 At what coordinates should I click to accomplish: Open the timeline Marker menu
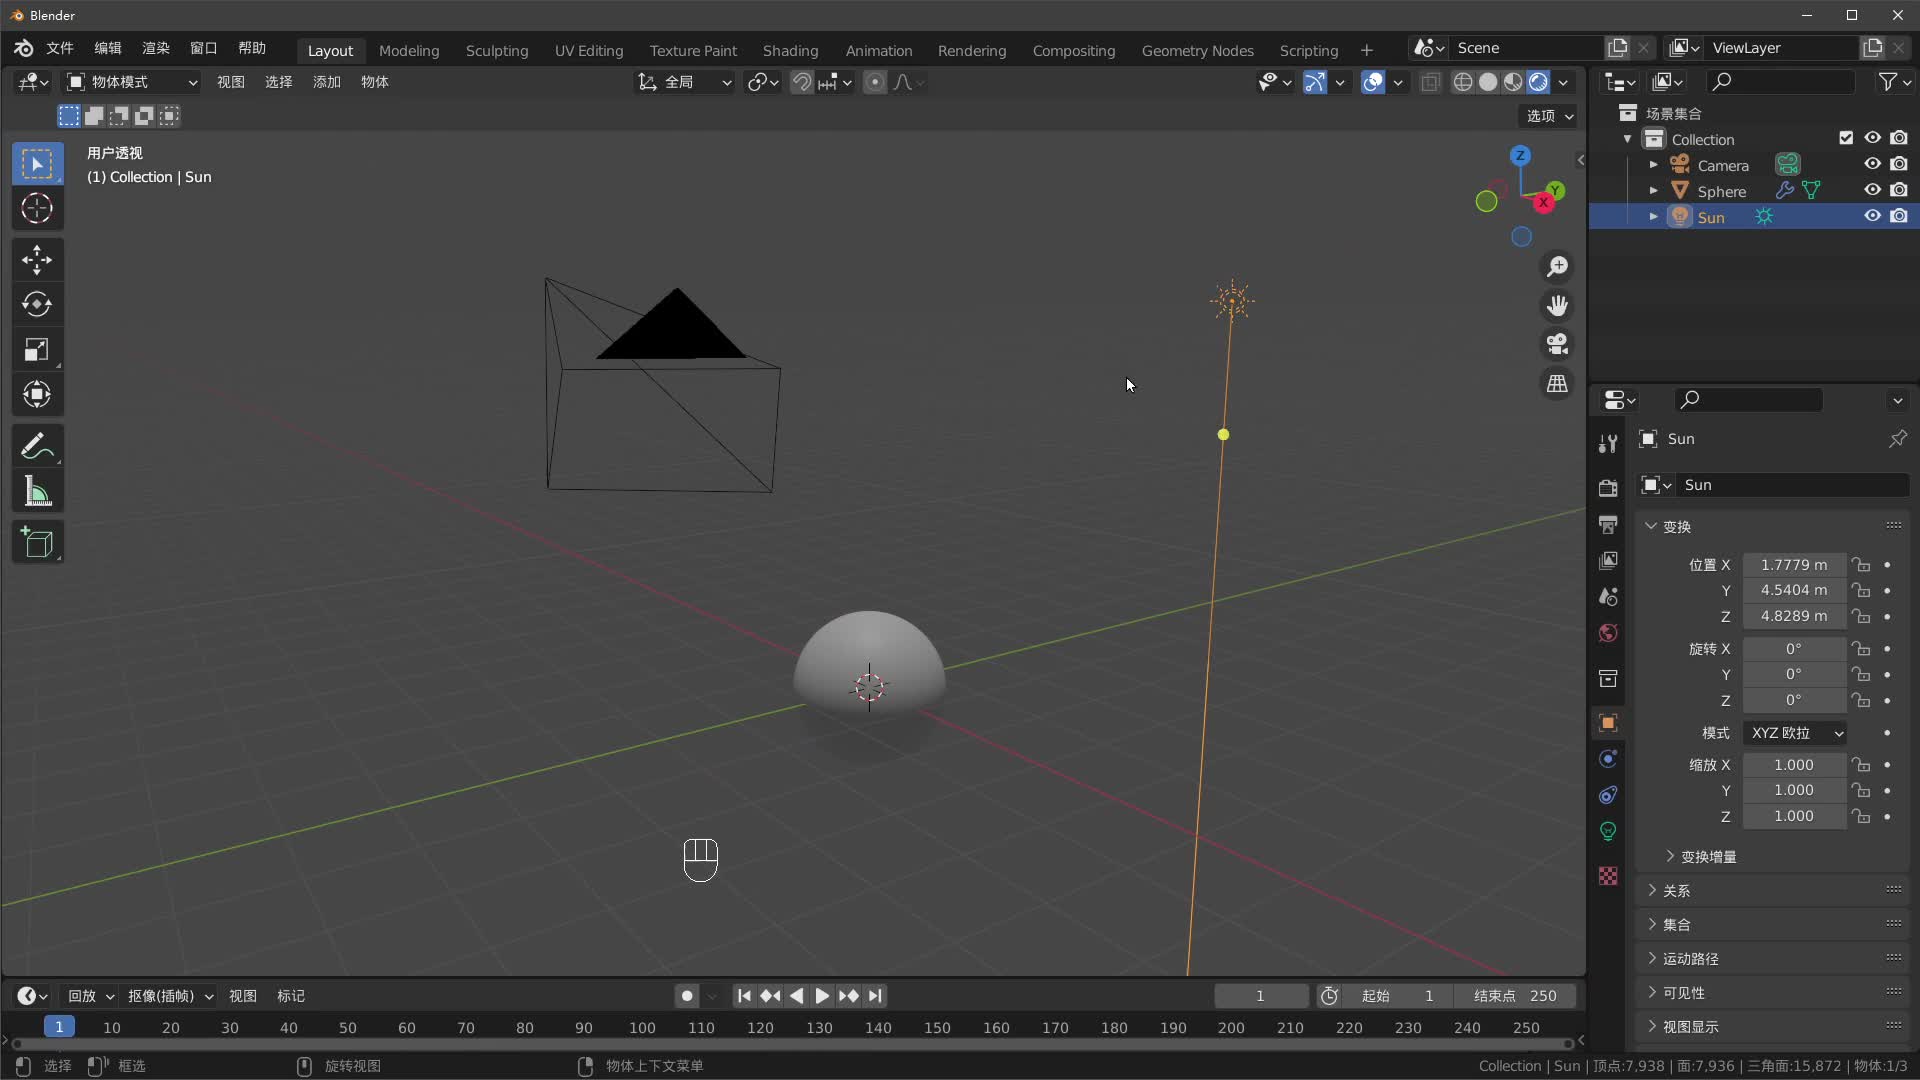(291, 996)
